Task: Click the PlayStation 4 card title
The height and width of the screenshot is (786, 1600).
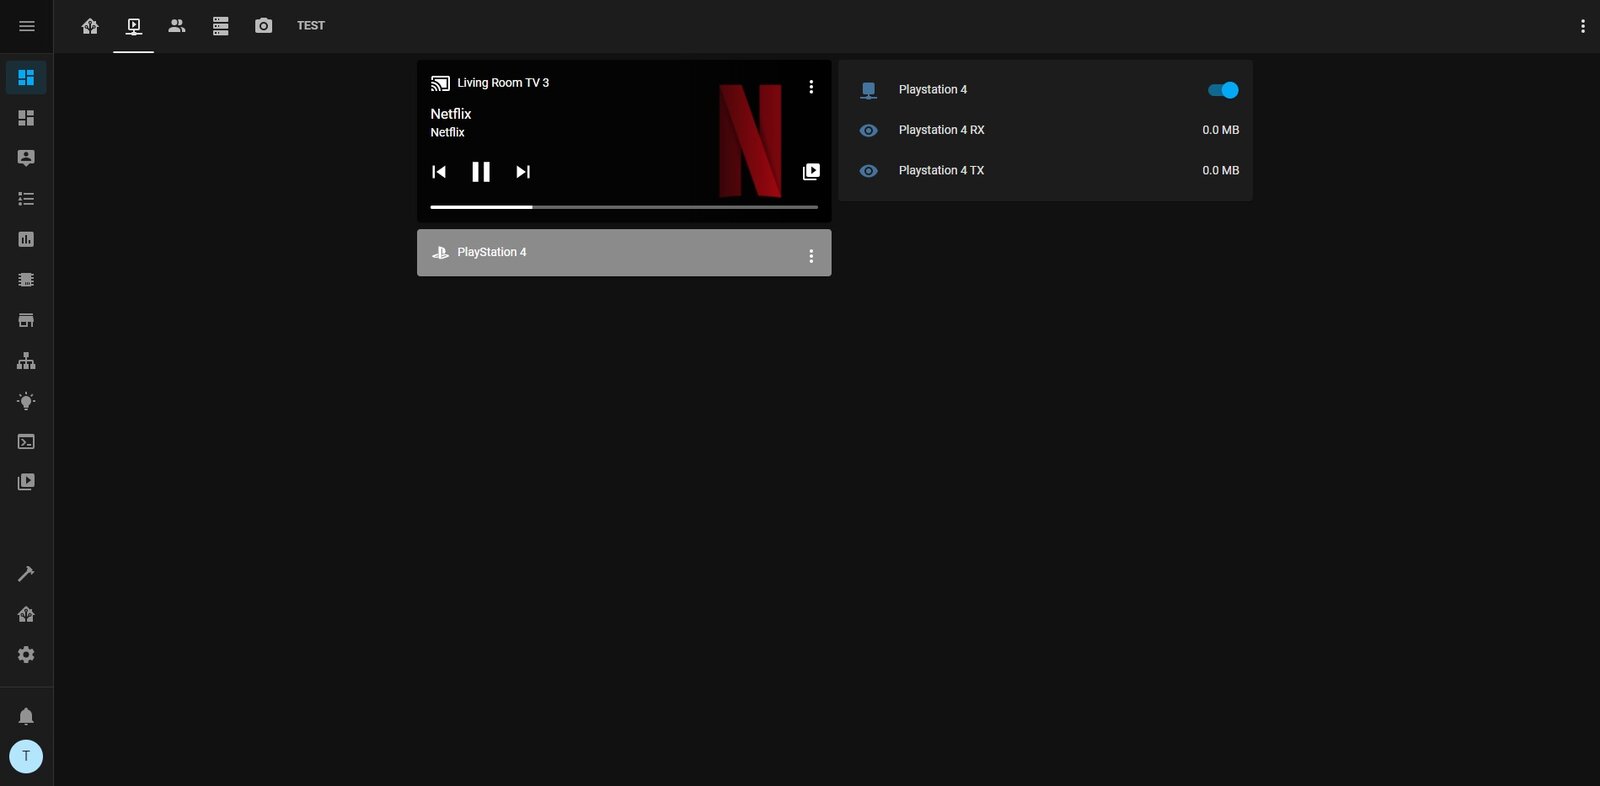Action: click(x=492, y=252)
